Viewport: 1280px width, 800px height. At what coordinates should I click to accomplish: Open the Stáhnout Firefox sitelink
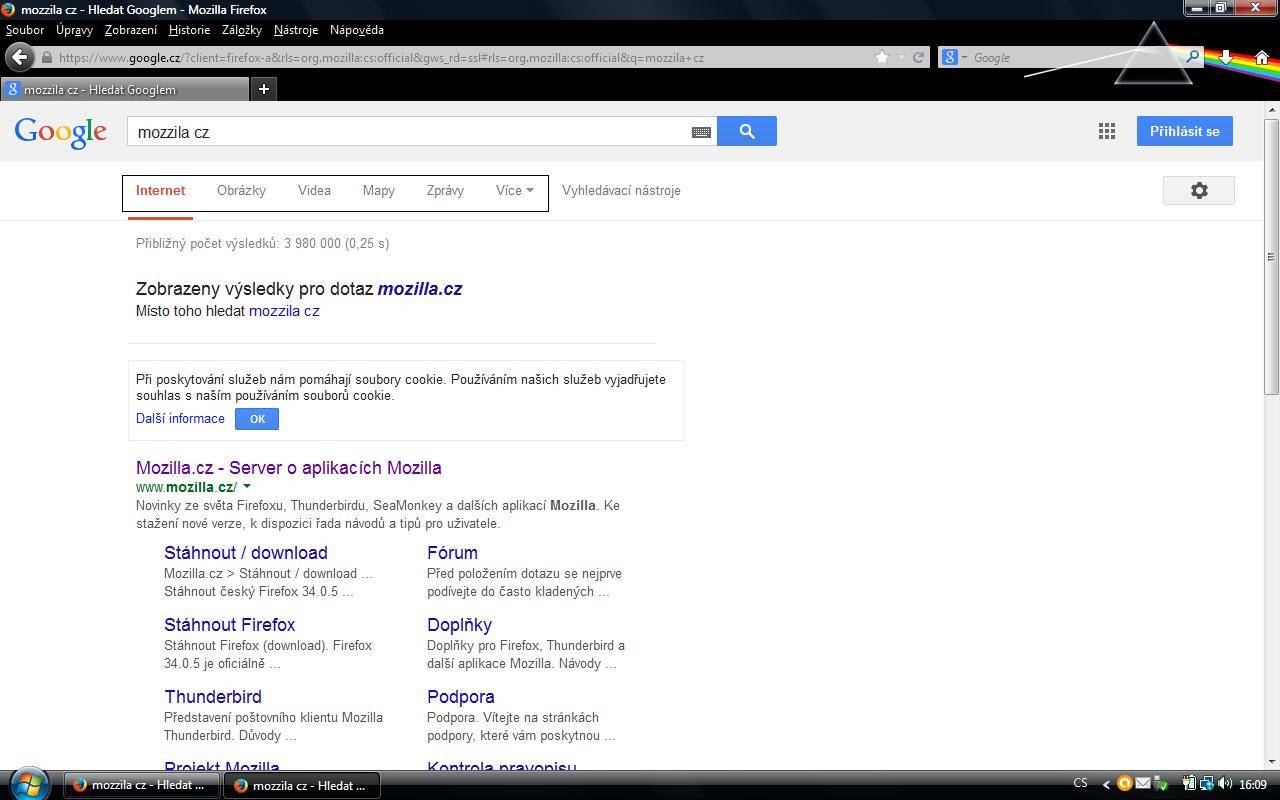click(x=230, y=625)
